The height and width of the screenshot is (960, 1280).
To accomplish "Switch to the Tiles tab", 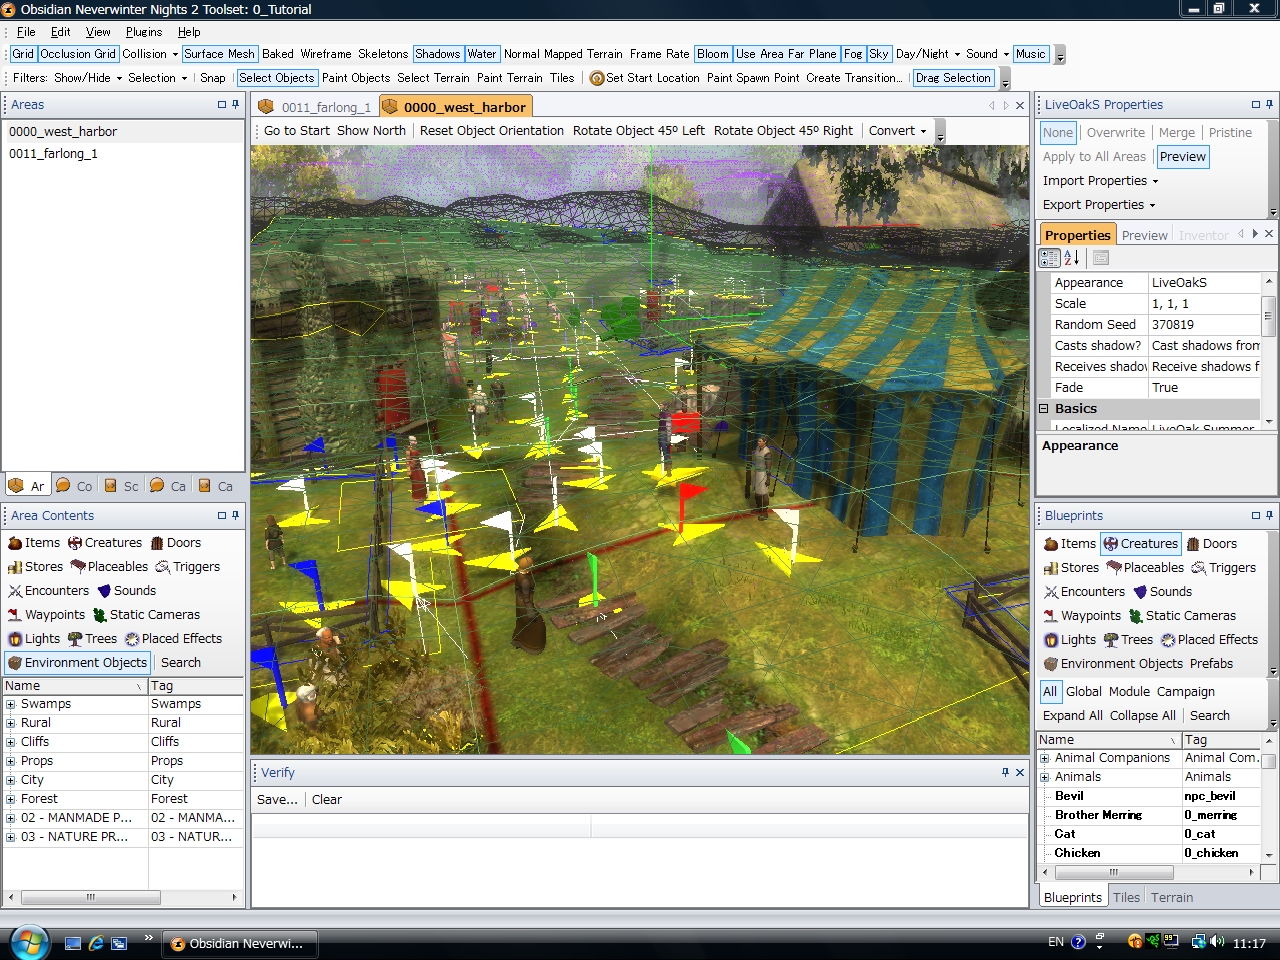I will coord(1126,897).
